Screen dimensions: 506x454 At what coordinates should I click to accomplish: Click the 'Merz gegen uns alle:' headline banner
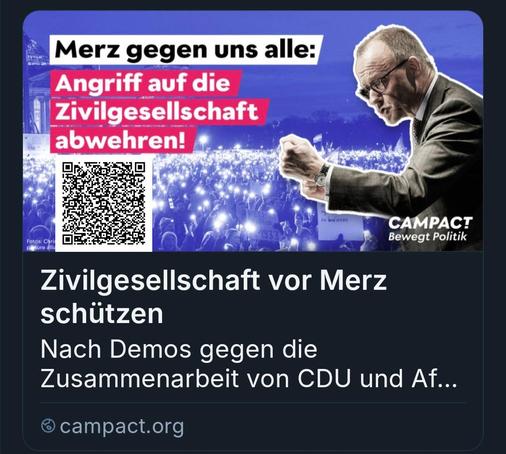[x=186, y=50]
